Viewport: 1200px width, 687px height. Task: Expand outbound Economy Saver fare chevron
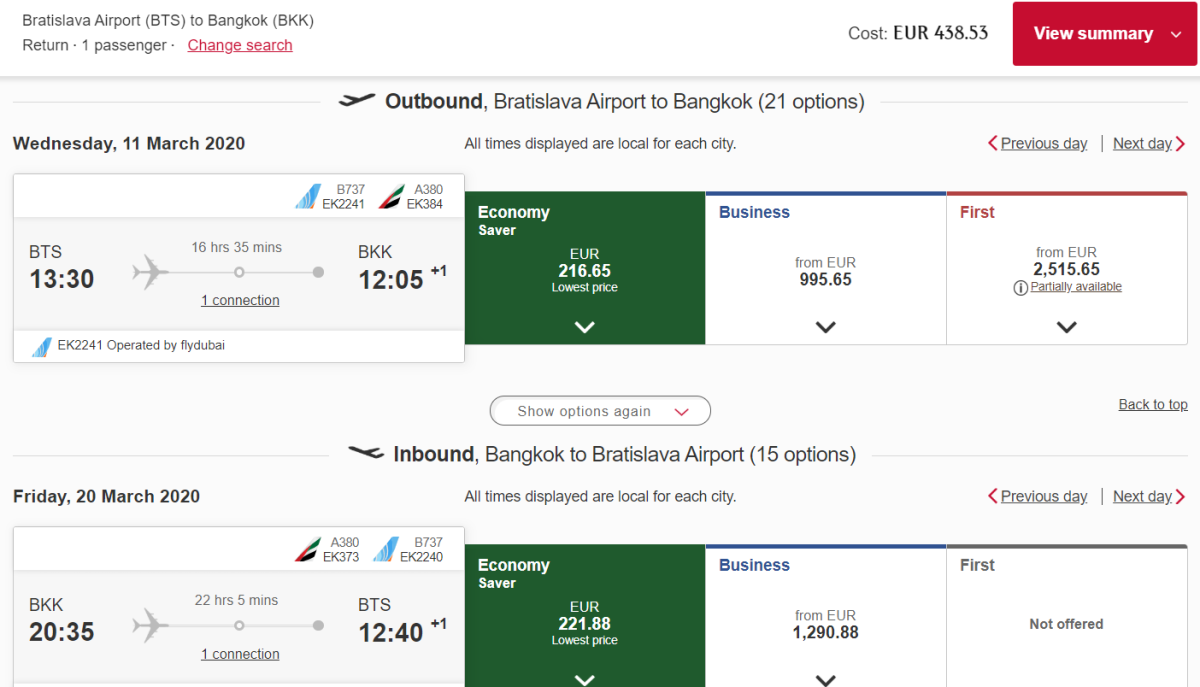pos(585,327)
